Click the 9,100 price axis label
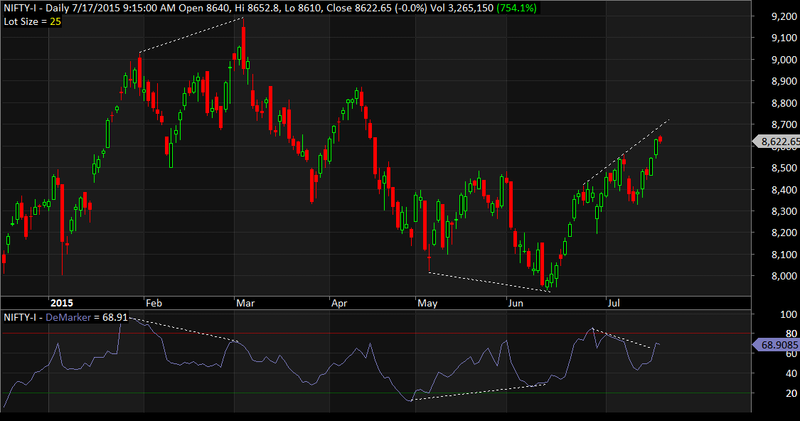 (x=784, y=38)
